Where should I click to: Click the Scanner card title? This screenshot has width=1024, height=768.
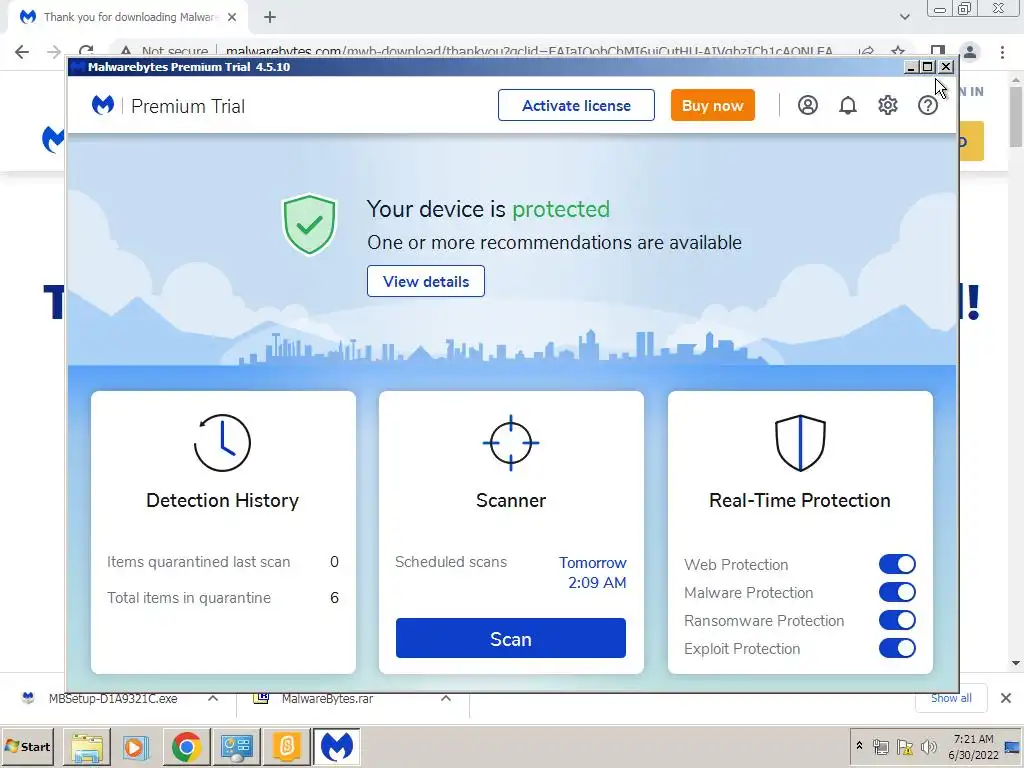[x=511, y=500]
